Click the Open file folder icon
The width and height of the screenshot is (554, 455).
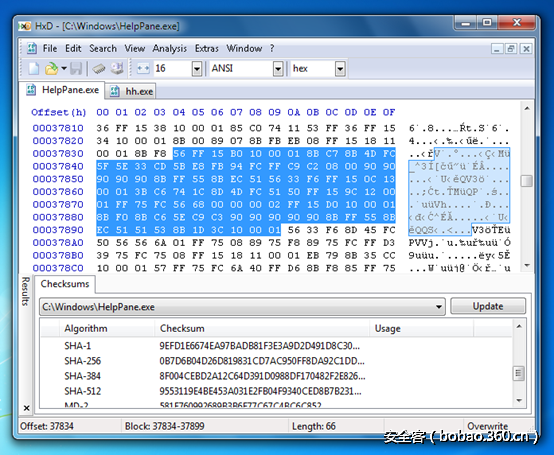51,68
